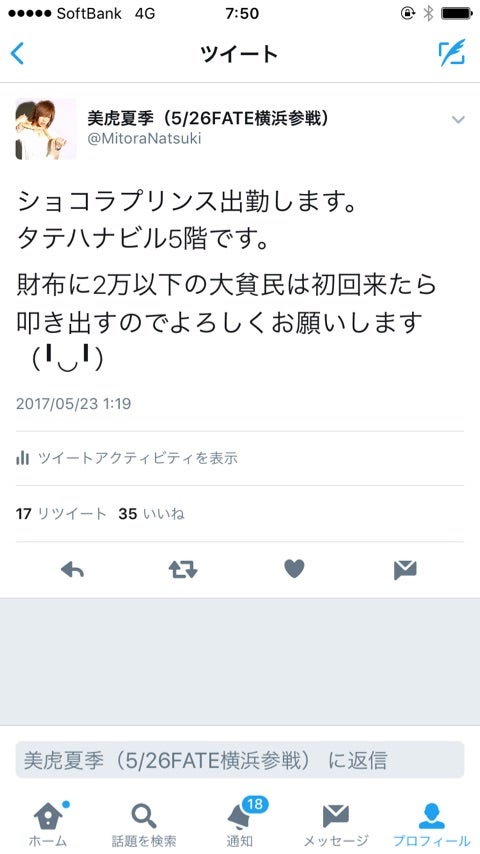The height and width of the screenshot is (854, 480).
Task: Open the tweet options chevron menu
Action: point(458,119)
